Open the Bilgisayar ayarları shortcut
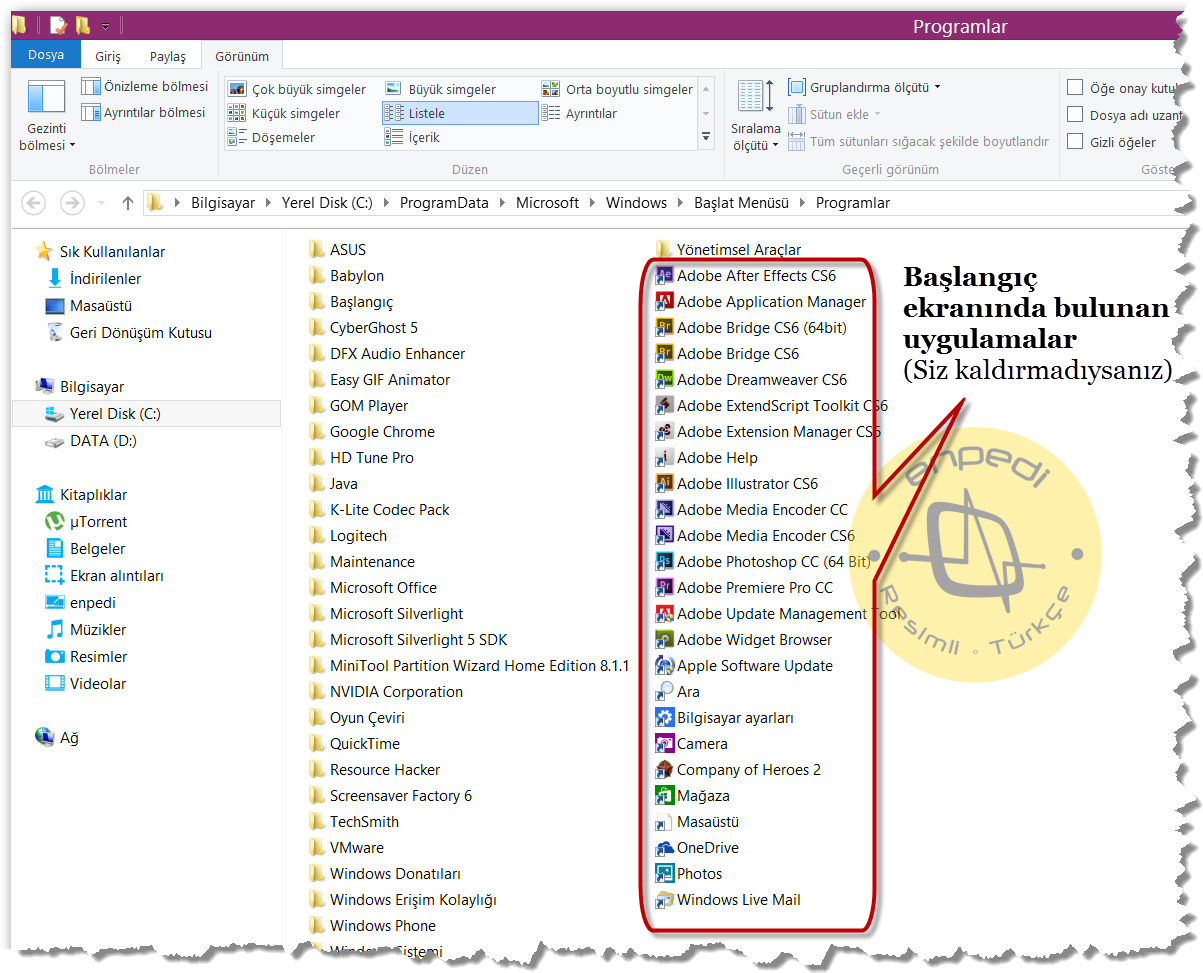The height and width of the screenshot is (973, 1203). 724,718
